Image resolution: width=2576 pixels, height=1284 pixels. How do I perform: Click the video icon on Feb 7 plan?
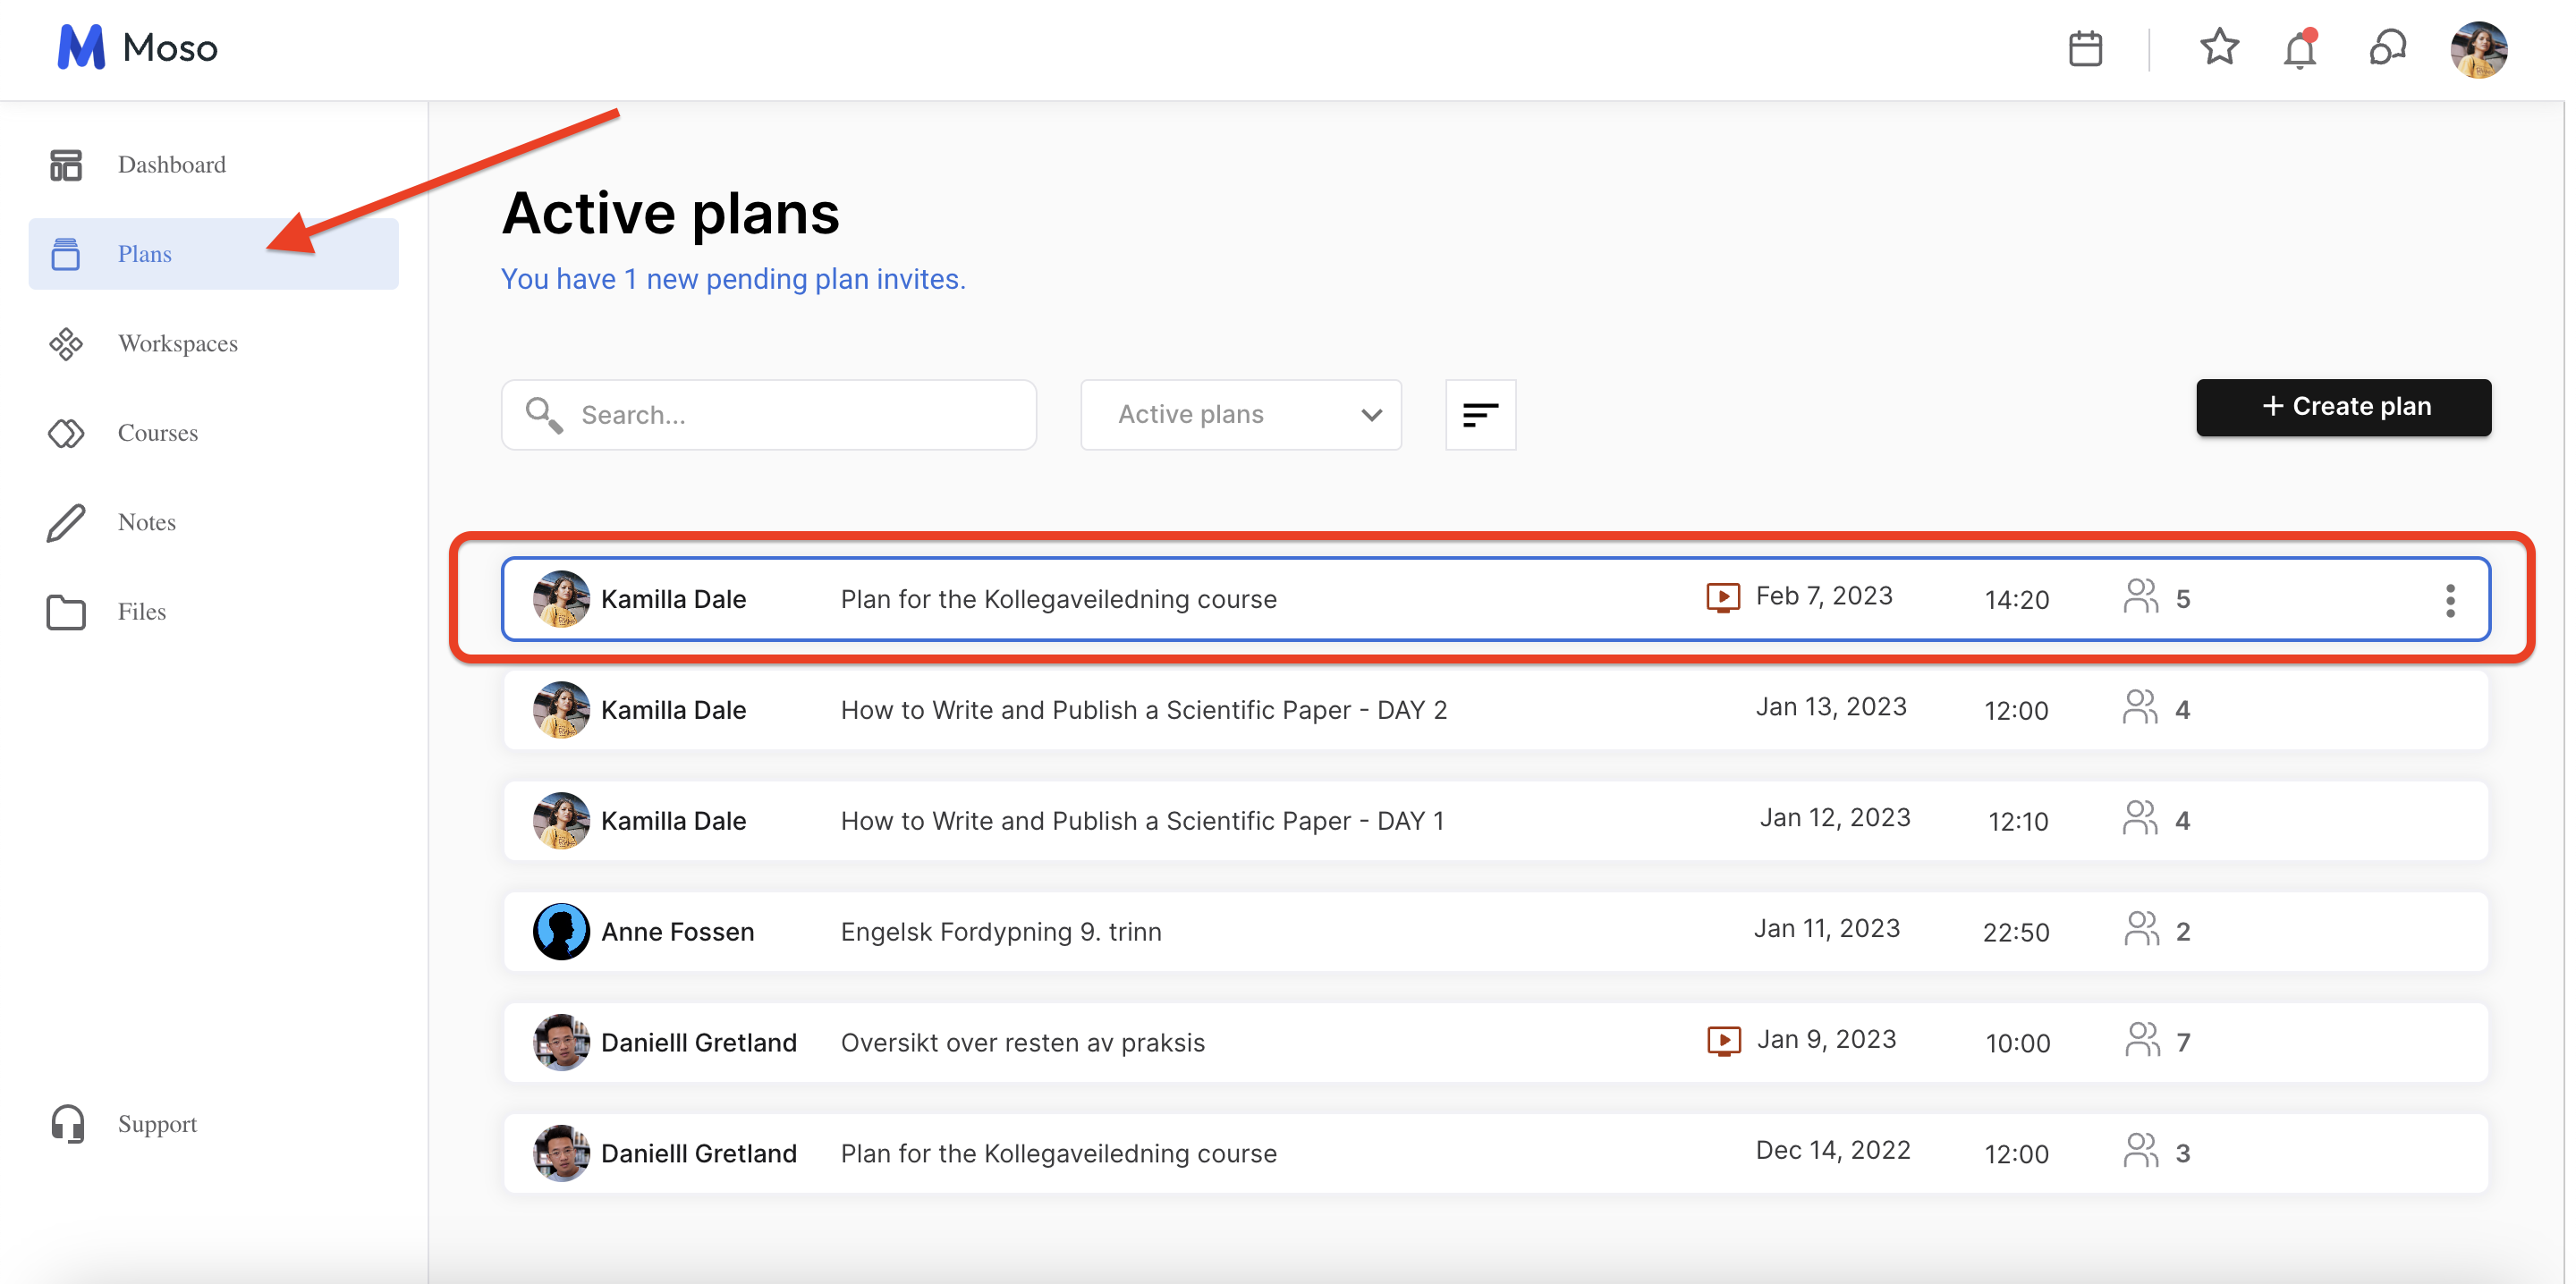pos(1722,598)
